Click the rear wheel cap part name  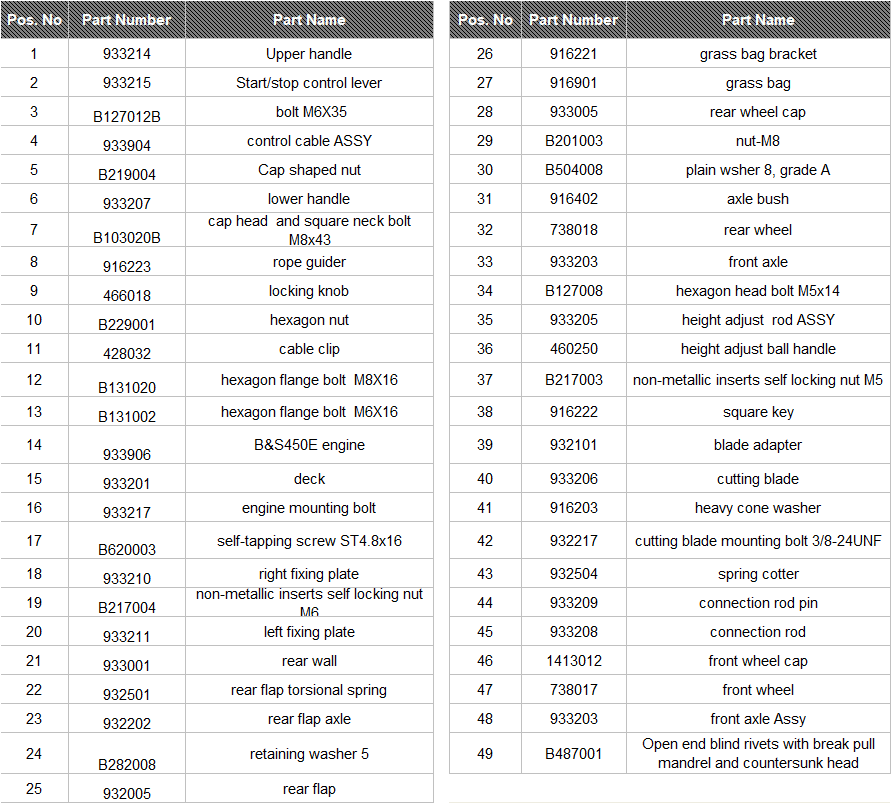point(758,112)
